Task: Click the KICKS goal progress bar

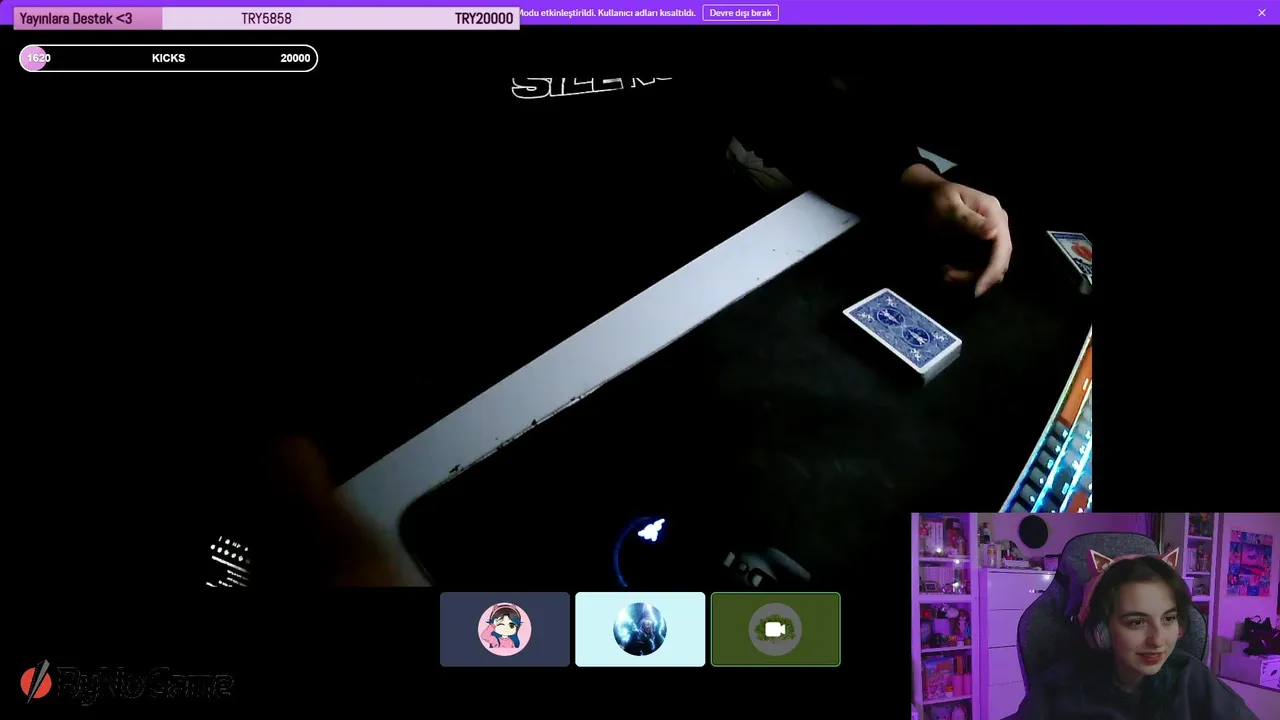Action: tap(168, 58)
